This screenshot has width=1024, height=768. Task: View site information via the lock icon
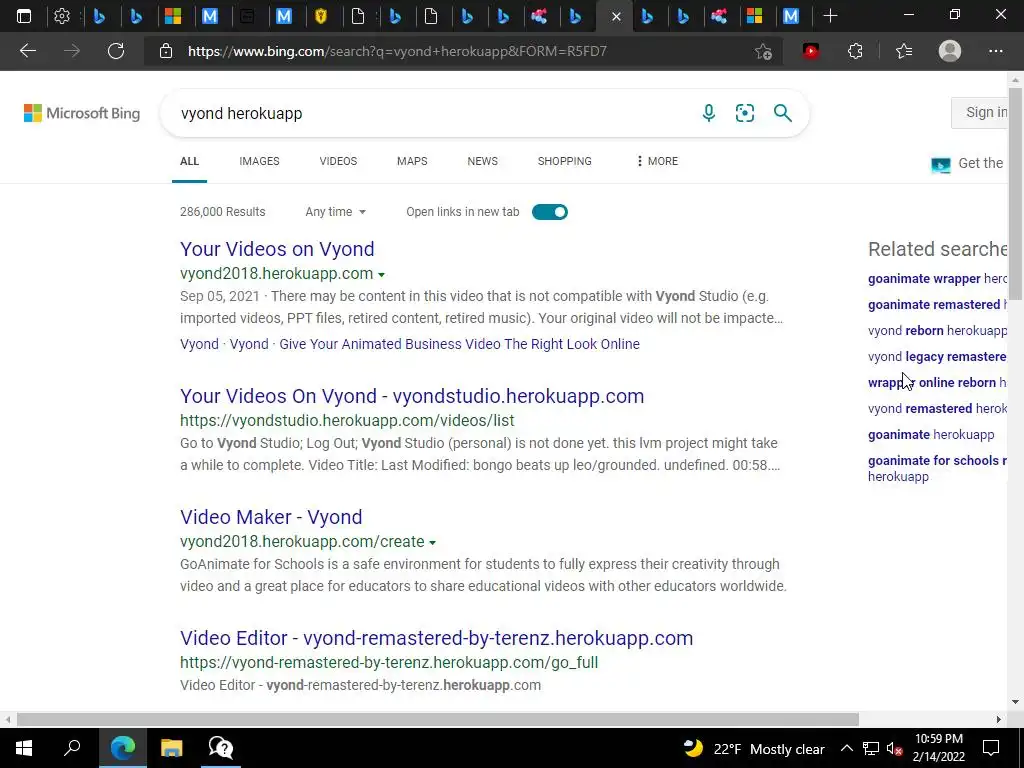(166, 51)
